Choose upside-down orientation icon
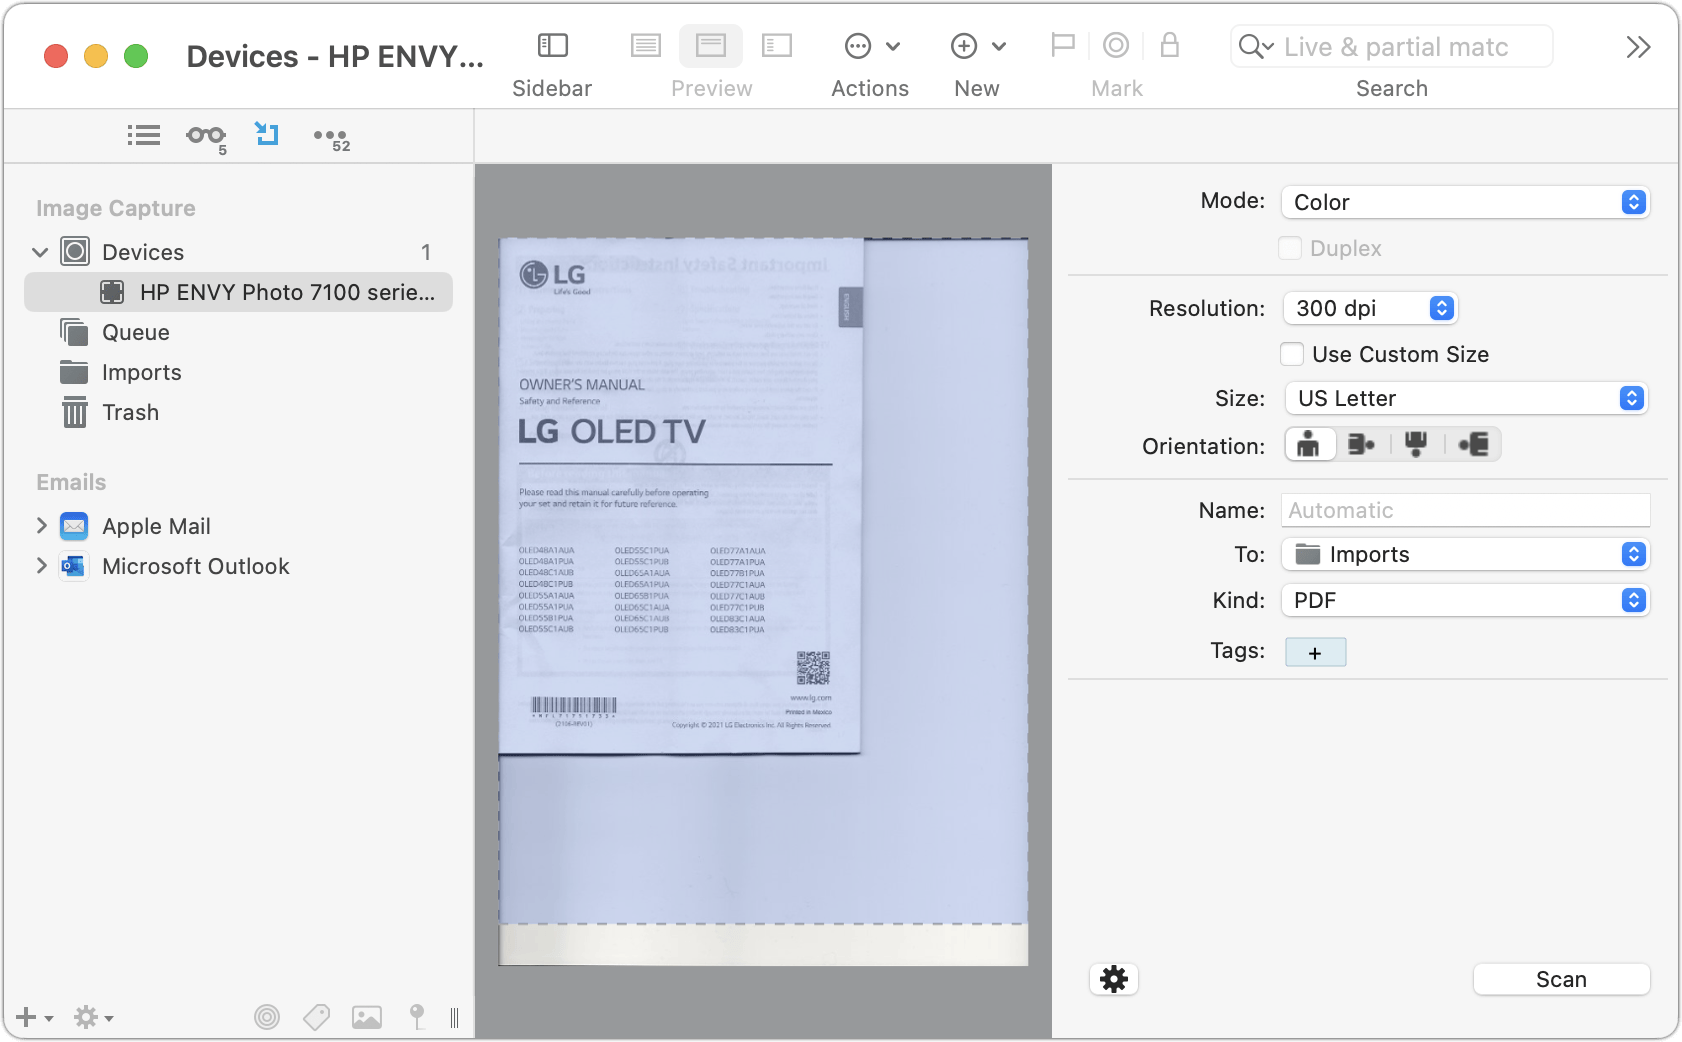Screen dimensions: 1682x1042 click(1416, 444)
